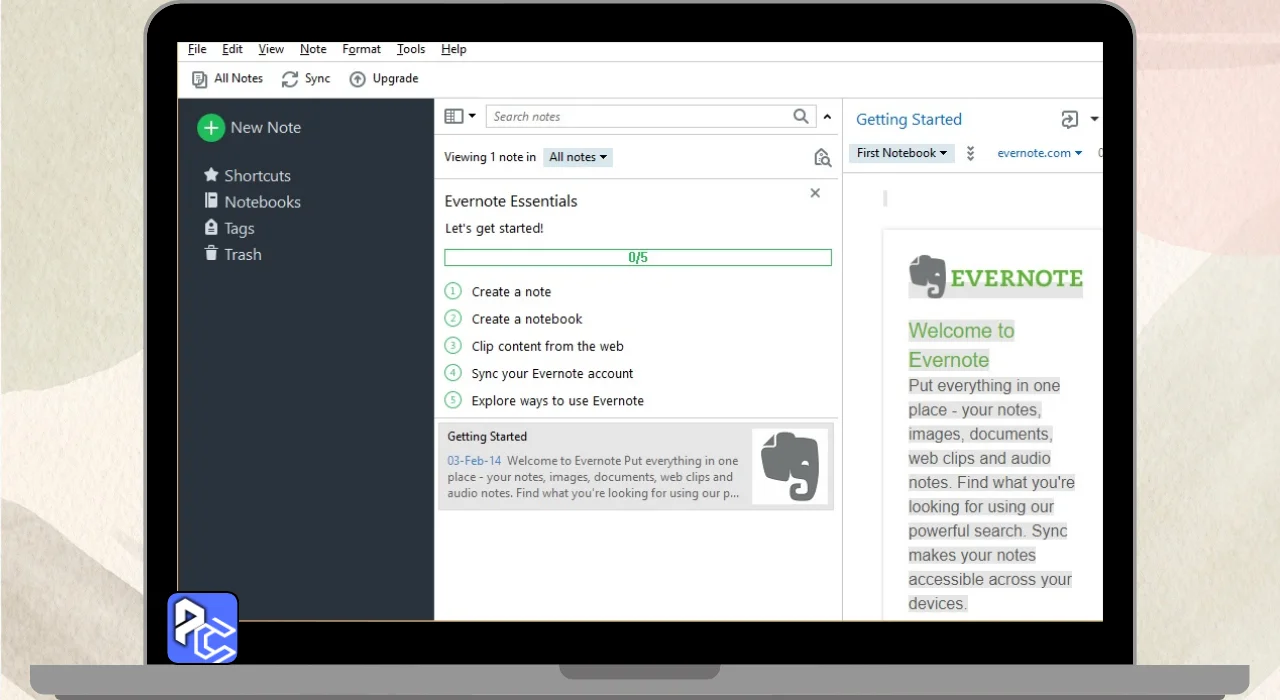Expand the view layout dropdown arrow
Image resolution: width=1280 pixels, height=700 pixels.
click(x=472, y=116)
